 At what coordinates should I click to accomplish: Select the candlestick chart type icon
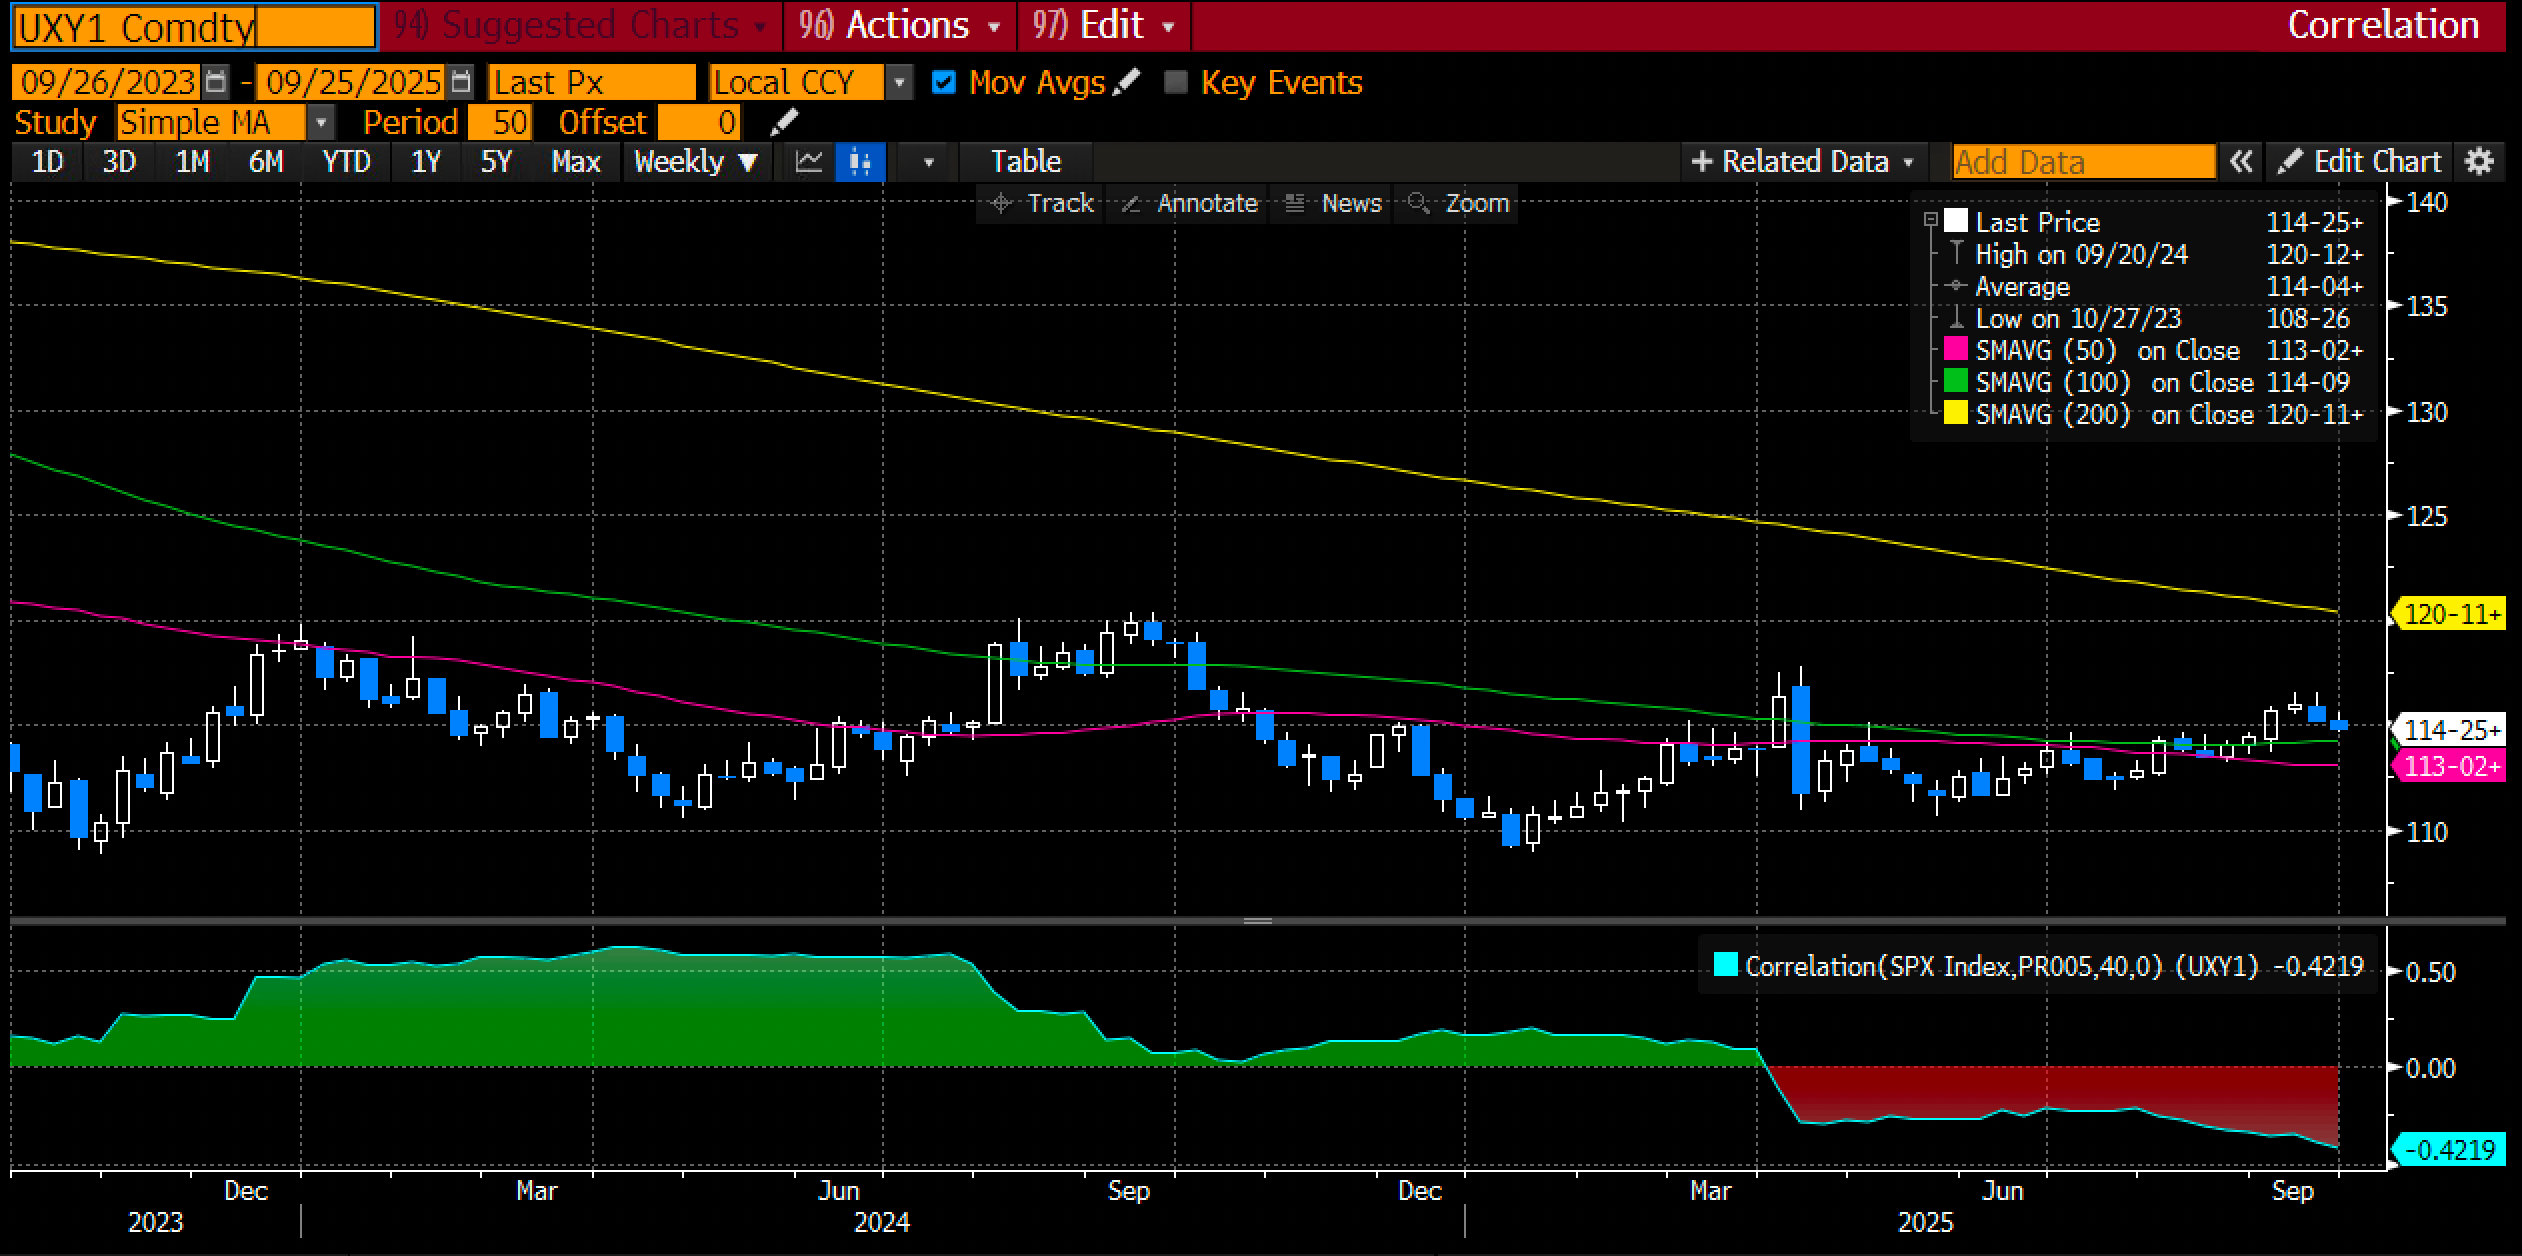point(860,162)
